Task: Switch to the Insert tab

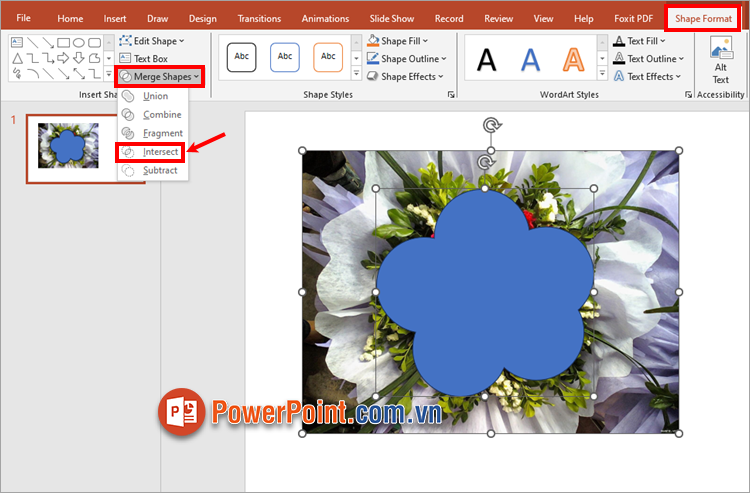Action: point(115,19)
